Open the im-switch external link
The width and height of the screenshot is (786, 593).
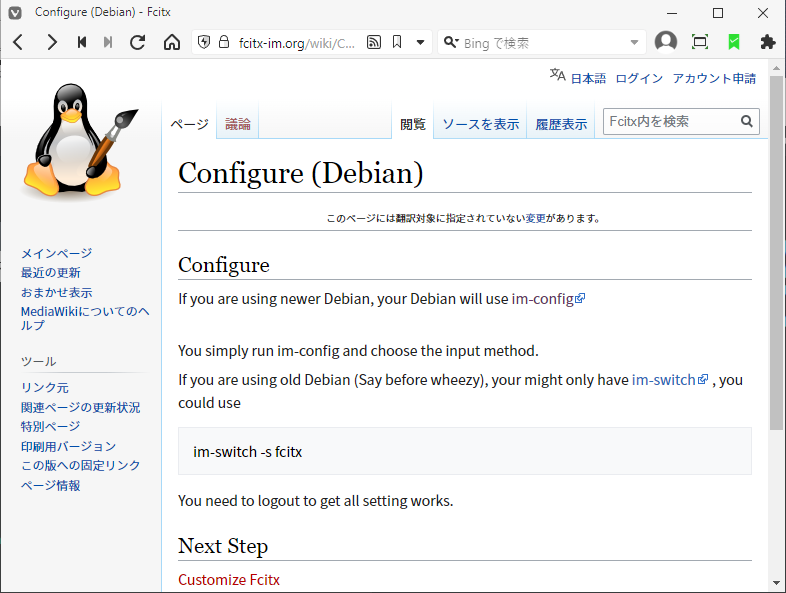tap(670, 380)
